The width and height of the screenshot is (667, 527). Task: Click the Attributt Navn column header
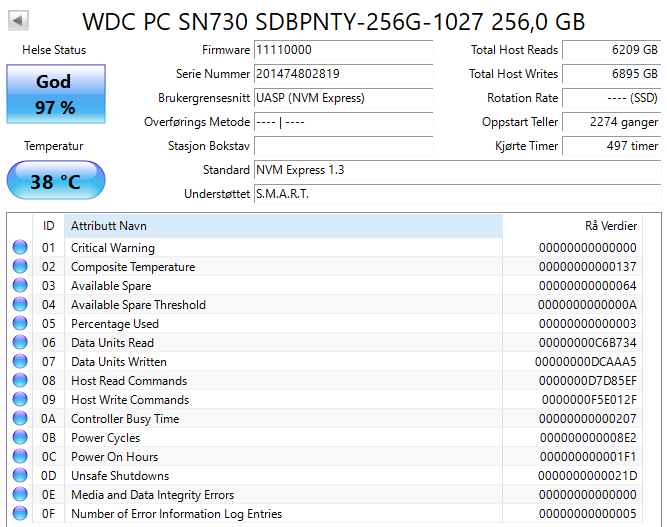(x=283, y=226)
